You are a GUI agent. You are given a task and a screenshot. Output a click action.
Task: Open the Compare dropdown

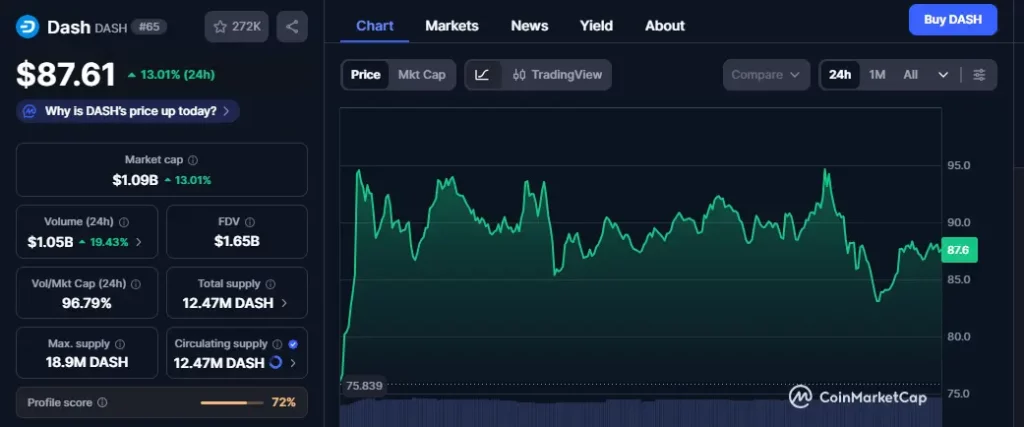[x=766, y=75]
